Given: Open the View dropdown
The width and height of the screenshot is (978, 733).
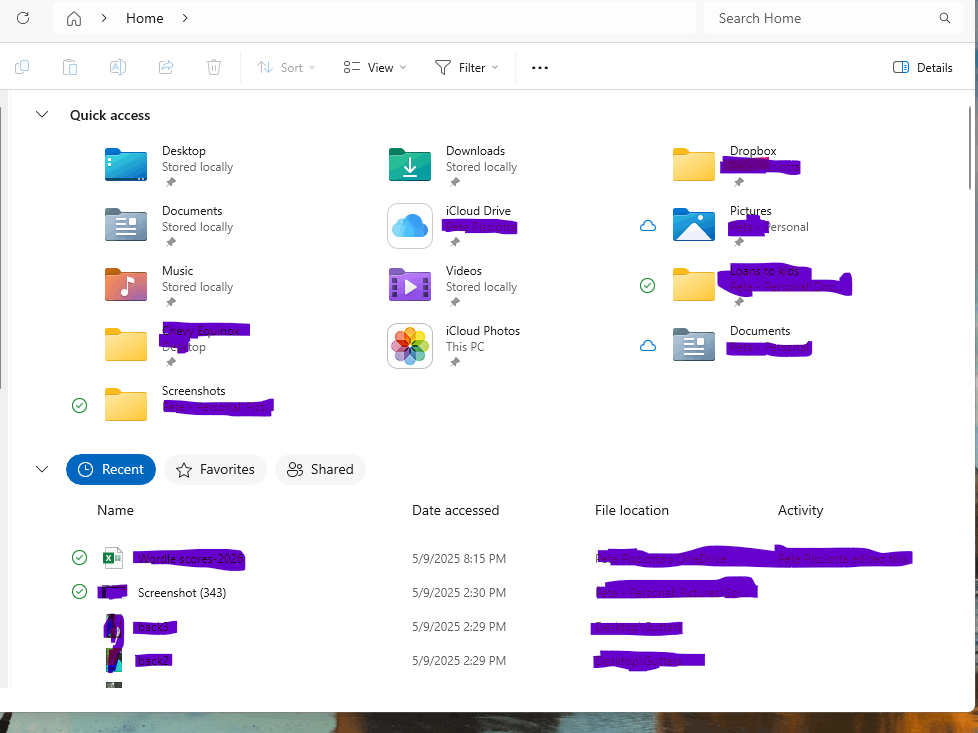Looking at the screenshot, I should 374,67.
